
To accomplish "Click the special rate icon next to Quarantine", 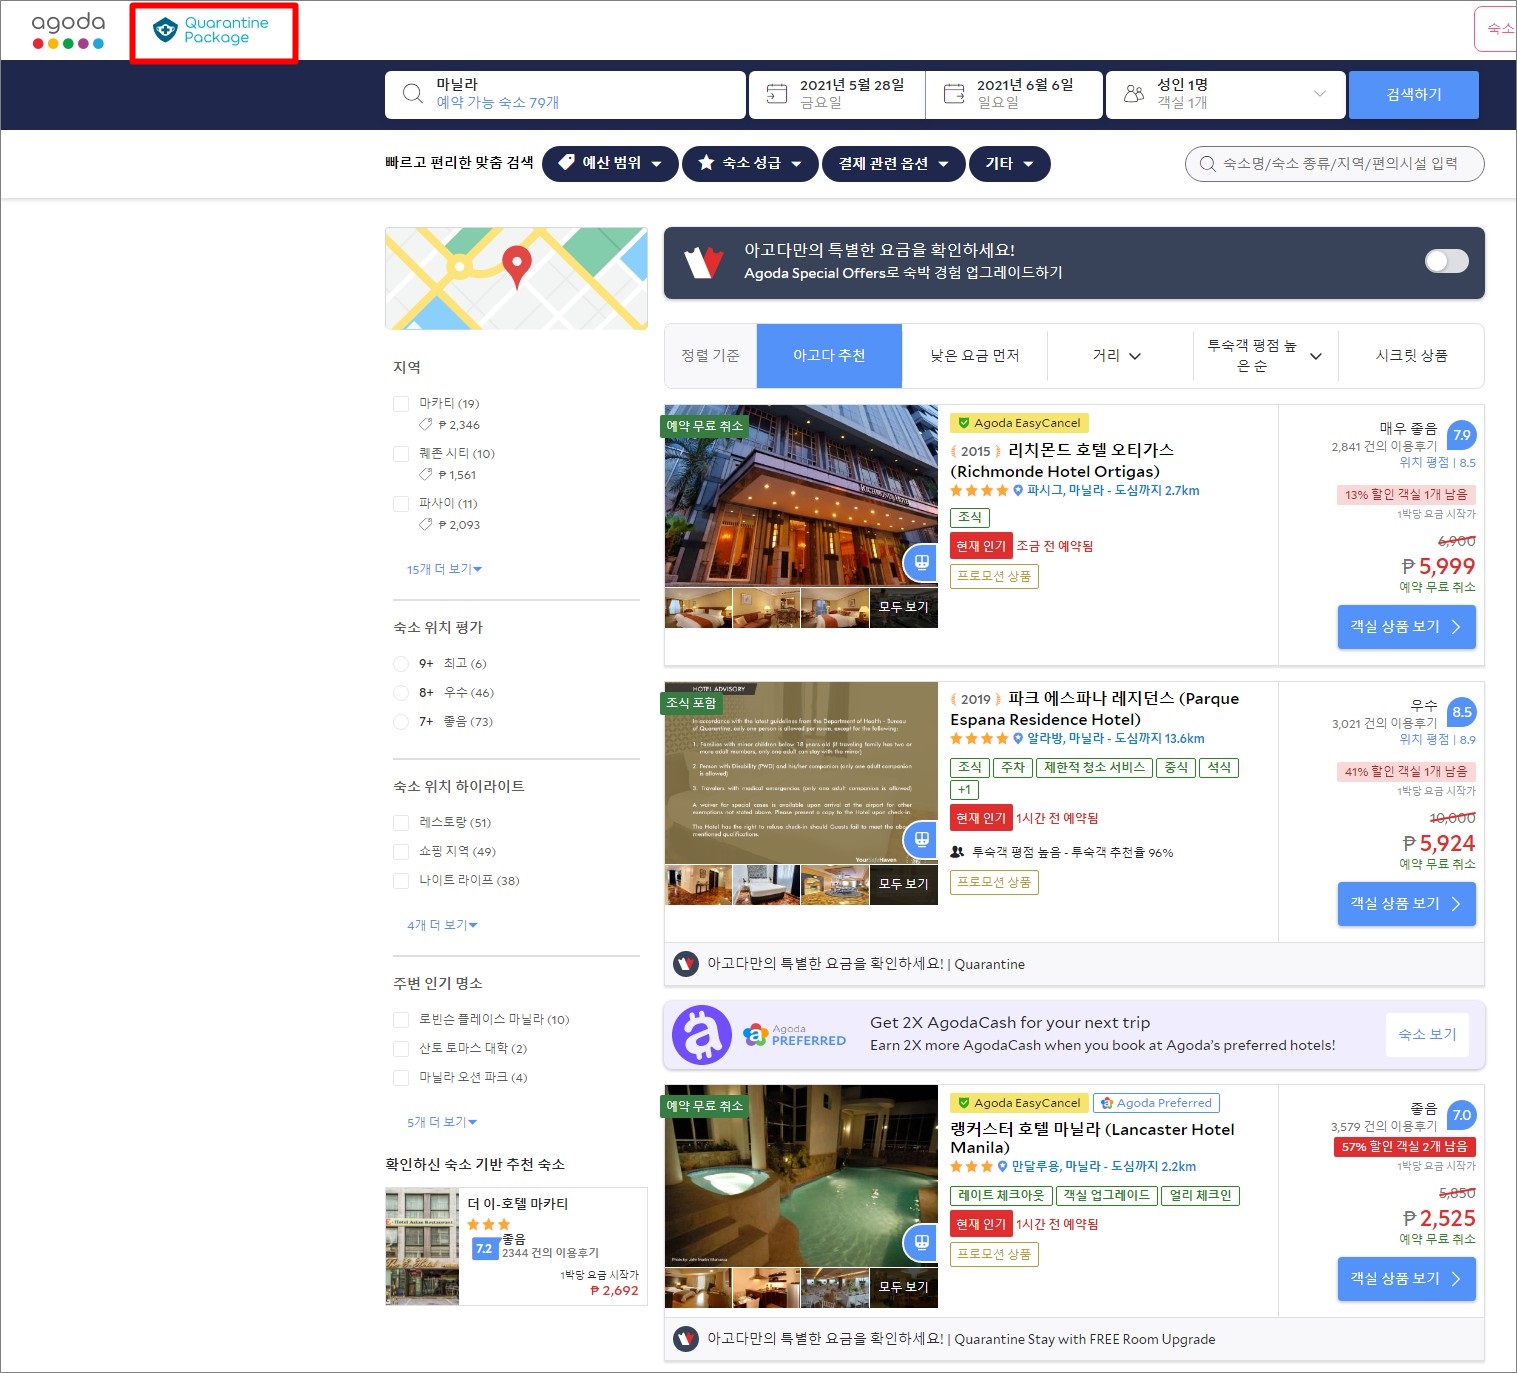I will [x=686, y=964].
